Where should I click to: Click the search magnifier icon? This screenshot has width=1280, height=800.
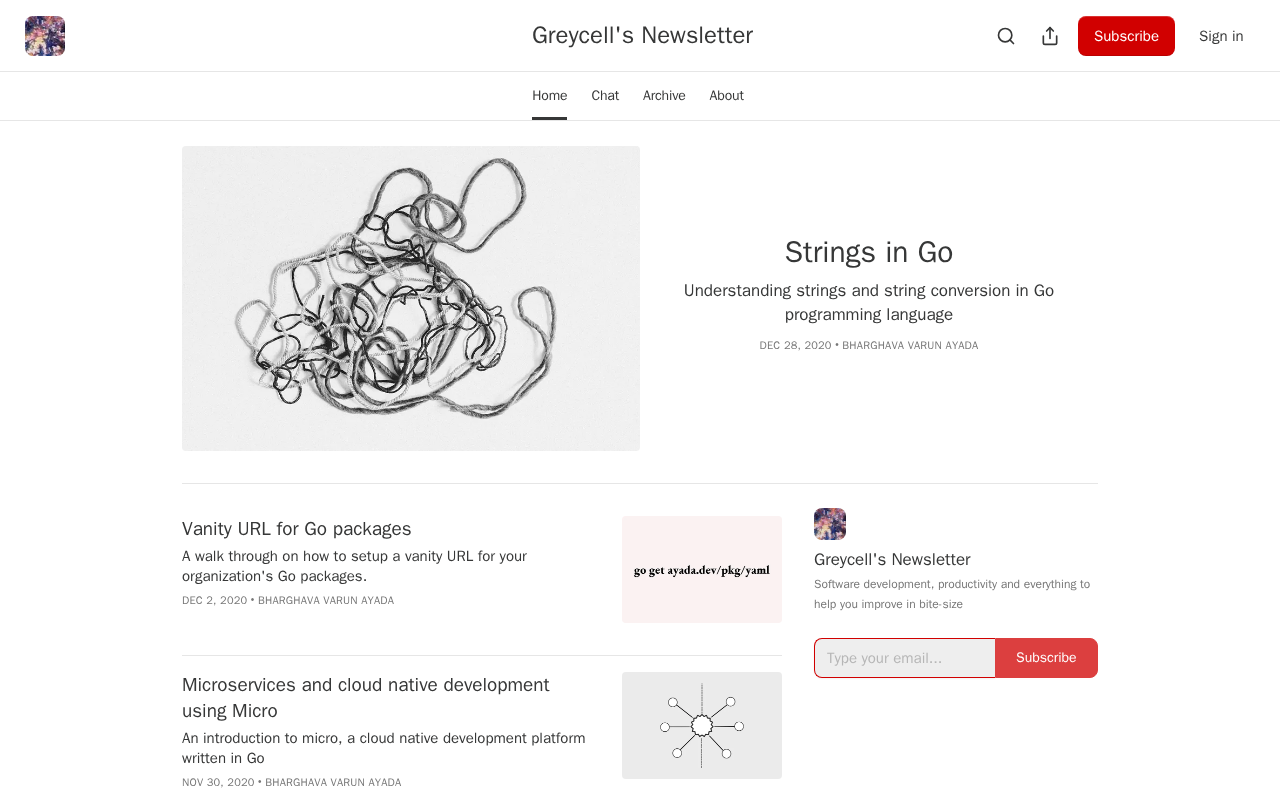(1006, 36)
